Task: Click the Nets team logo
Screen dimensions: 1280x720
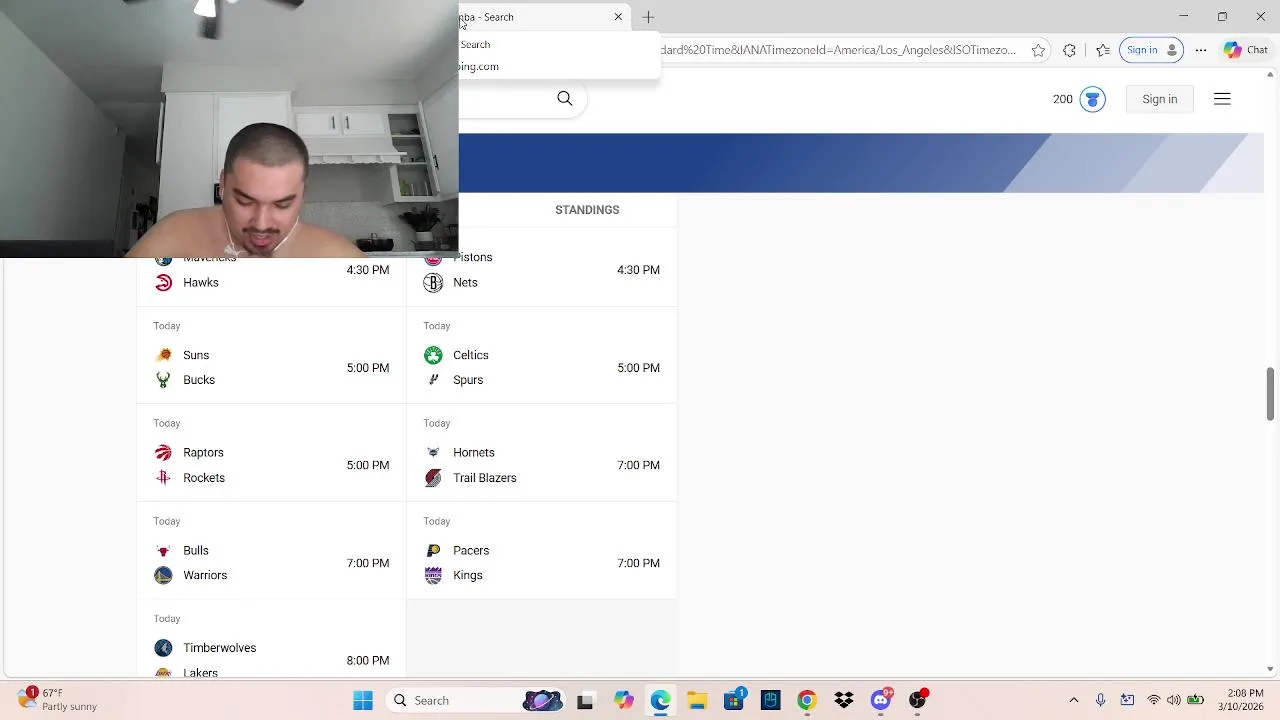Action: (433, 283)
